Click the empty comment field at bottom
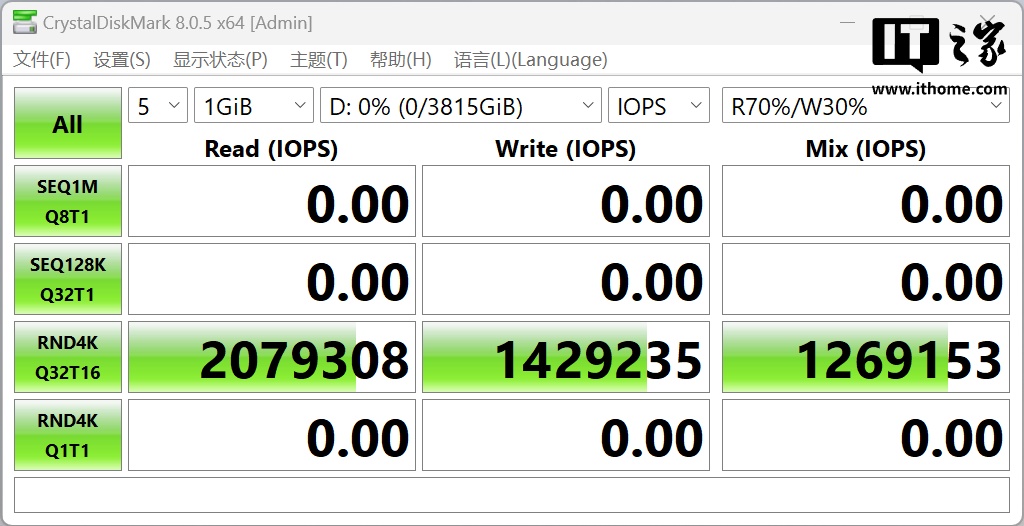The height and width of the screenshot is (526, 1024). (x=511, y=494)
